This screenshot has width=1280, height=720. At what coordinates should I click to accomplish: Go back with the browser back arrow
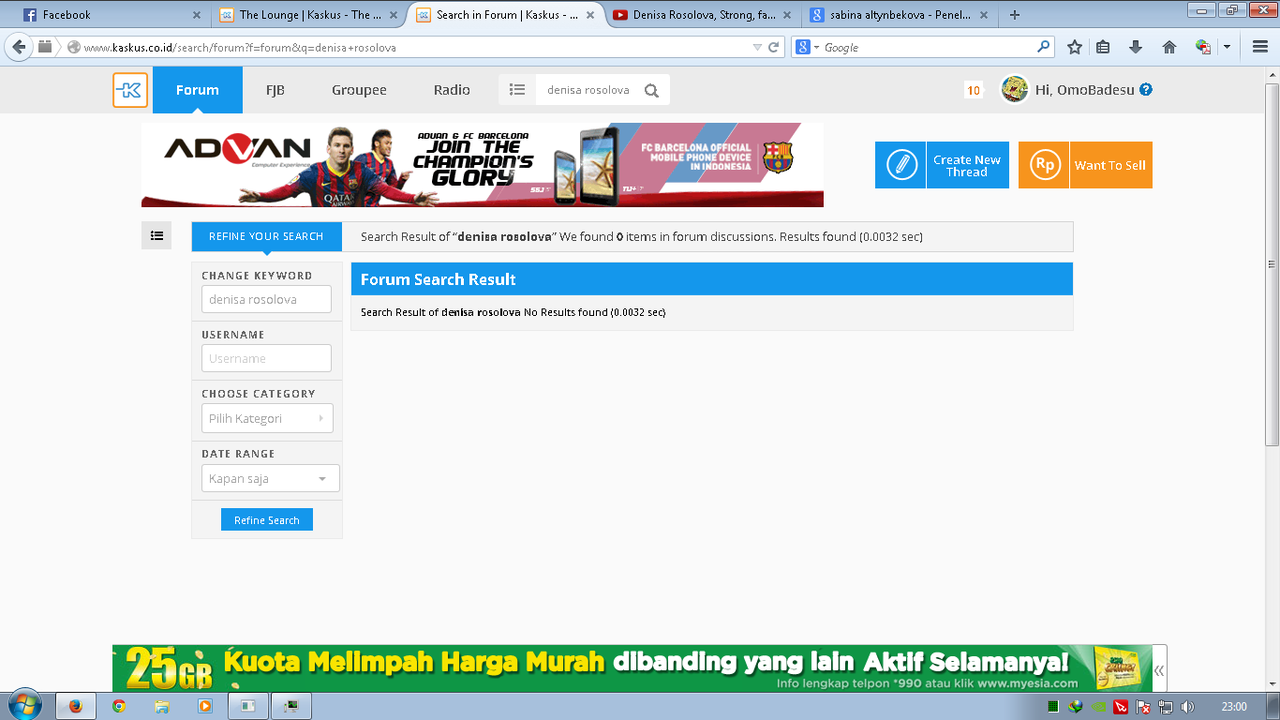(19, 47)
